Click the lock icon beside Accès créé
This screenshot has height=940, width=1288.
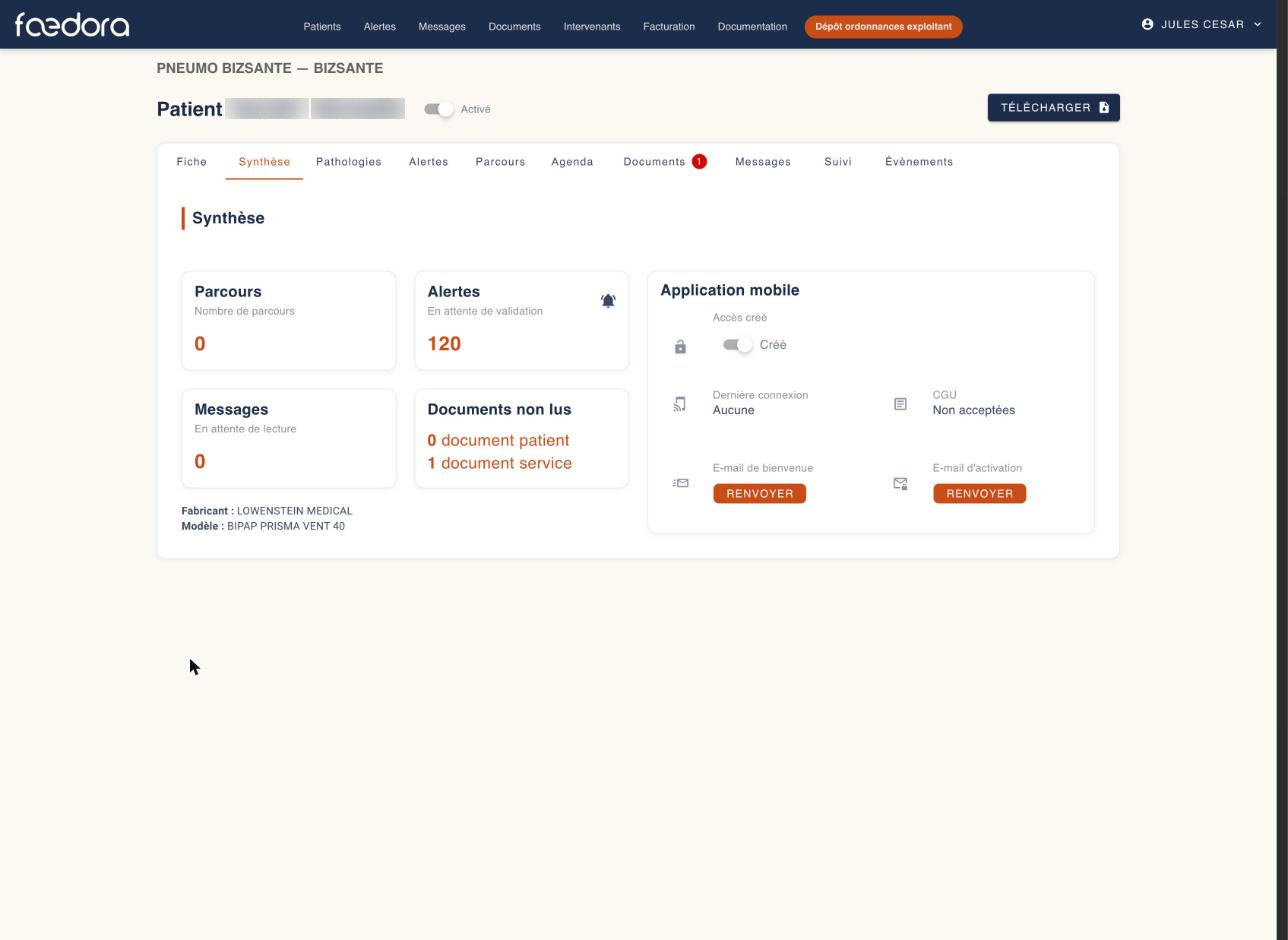(680, 347)
